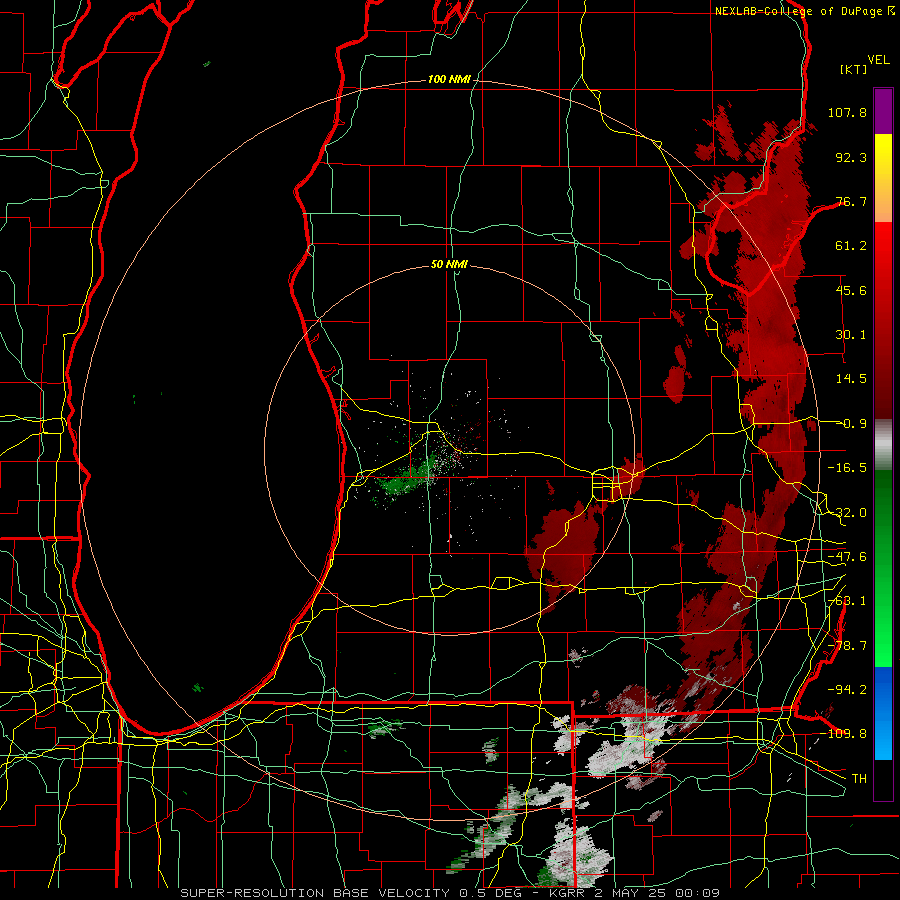Select the -0.9 scale value
Image resolution: width=900 pixels, height=900 pixels.
851,424
